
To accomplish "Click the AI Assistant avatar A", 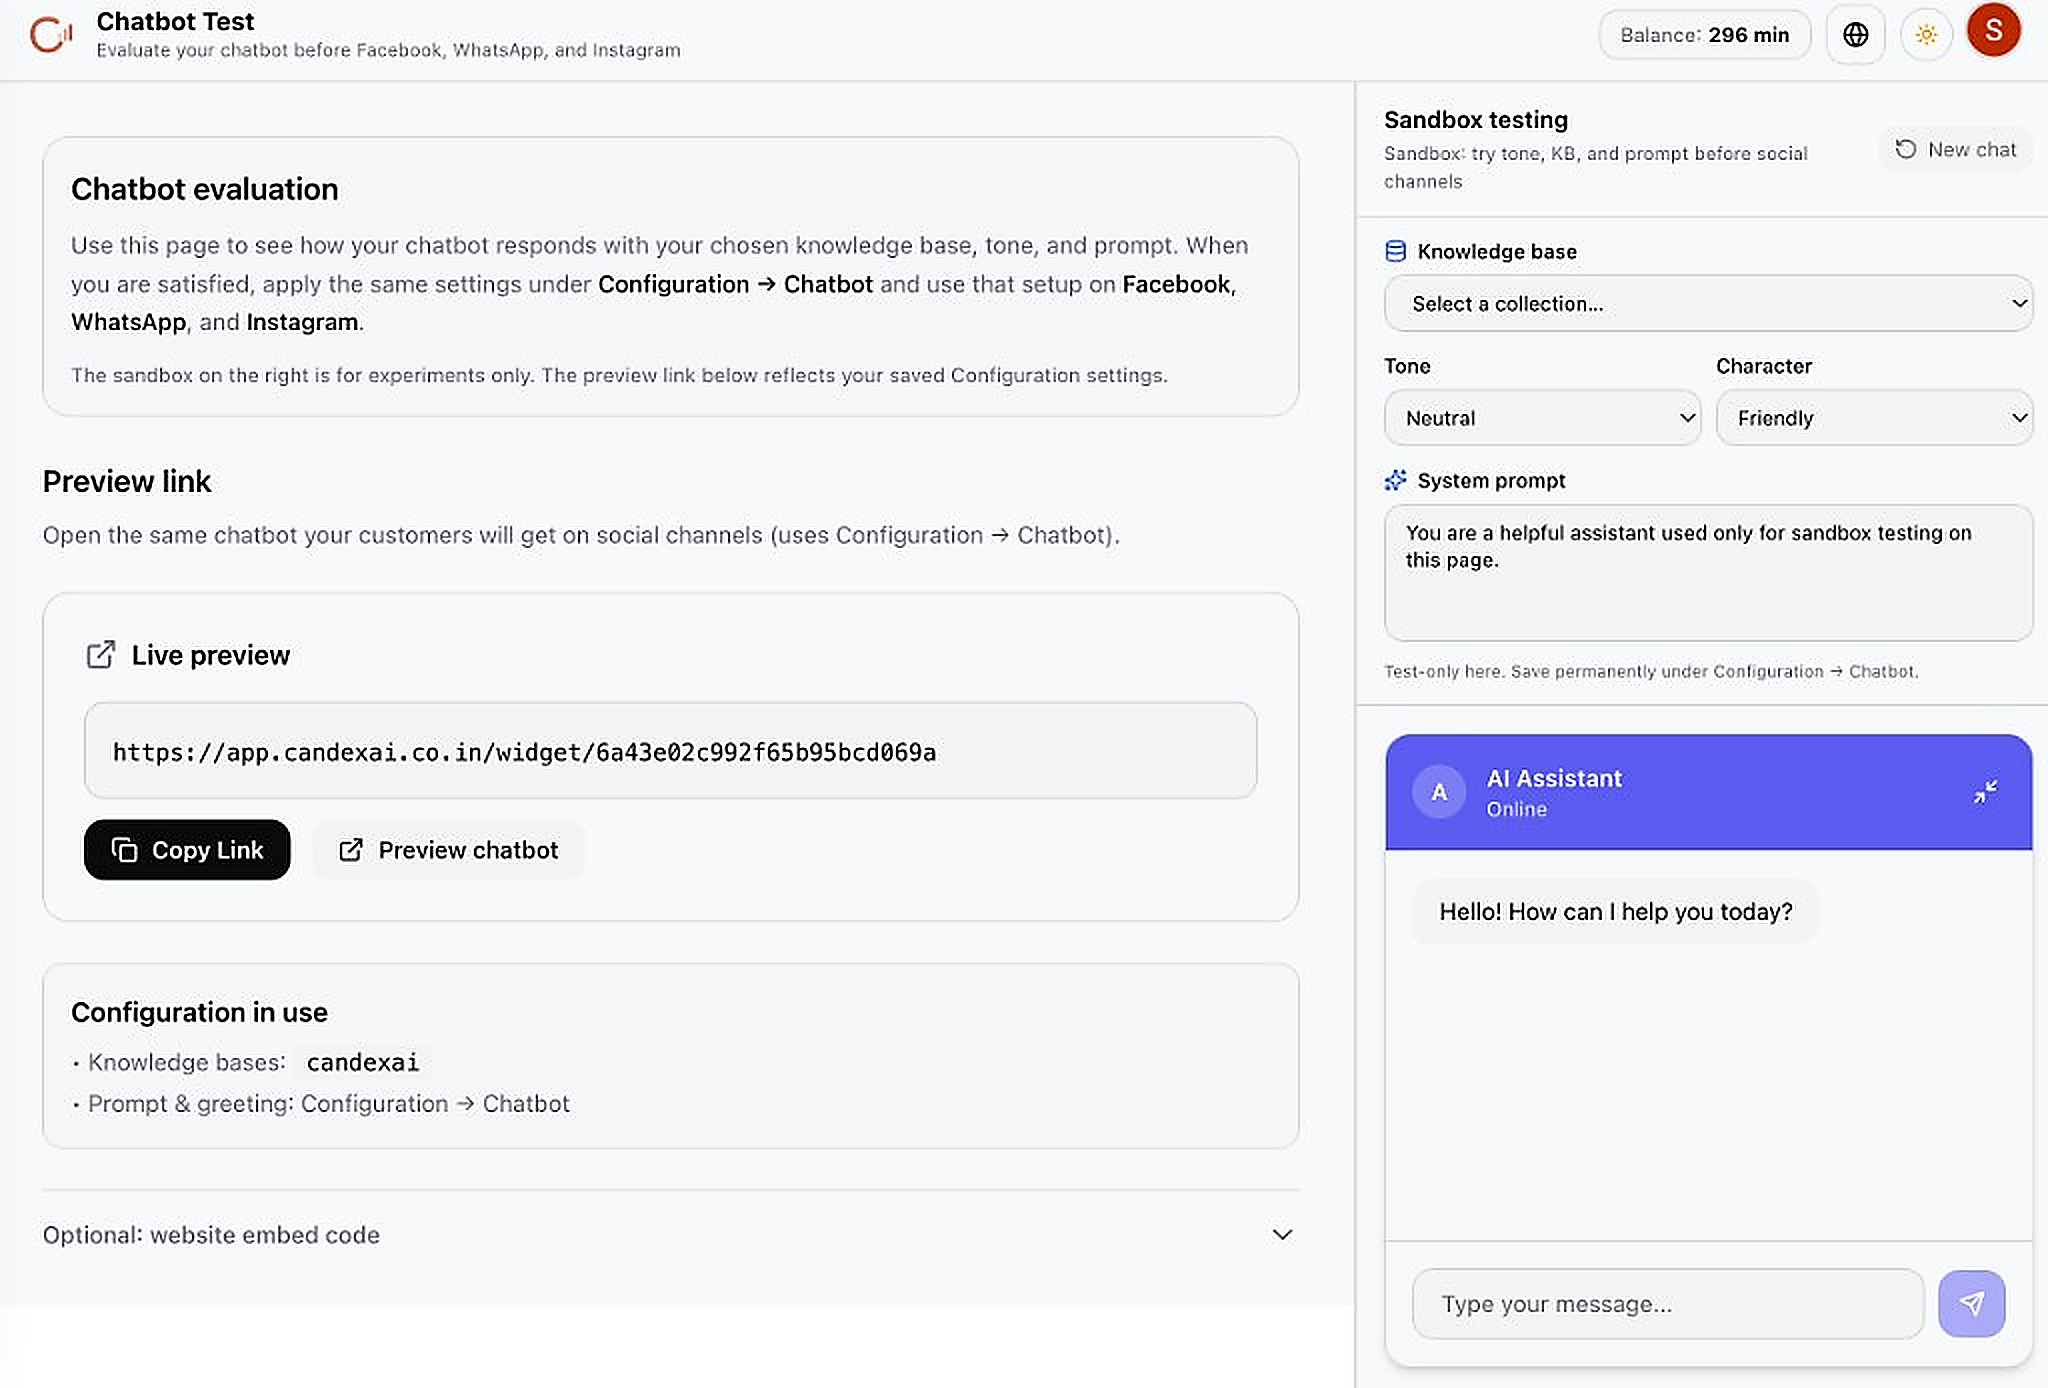I will click(x=1439, y=792).
